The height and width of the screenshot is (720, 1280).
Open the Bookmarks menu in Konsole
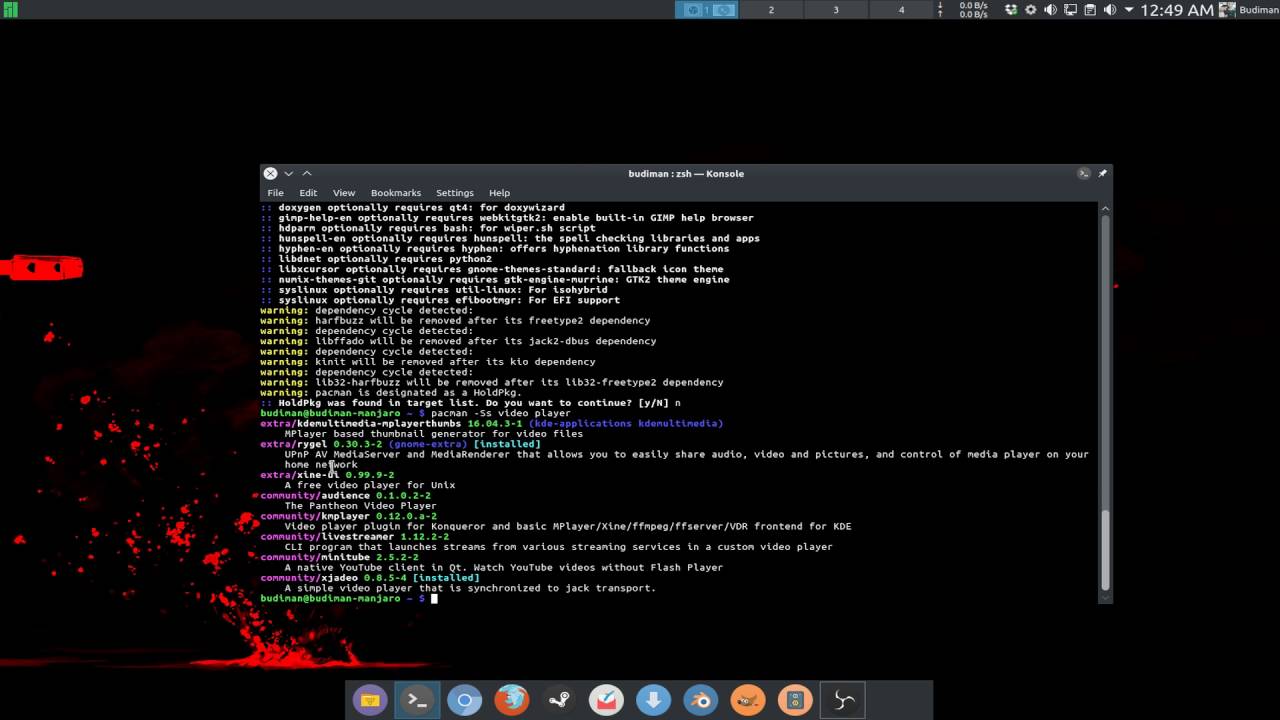coord(396,193)
